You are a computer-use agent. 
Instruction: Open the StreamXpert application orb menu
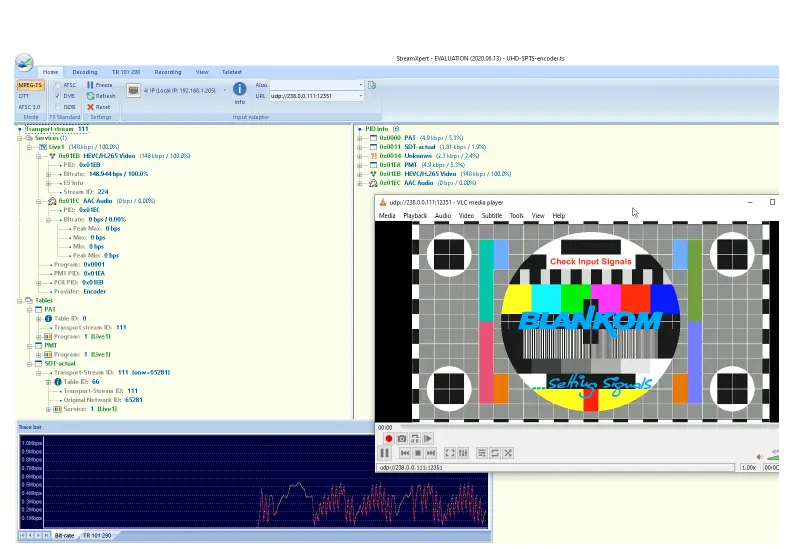click(24, 63)
